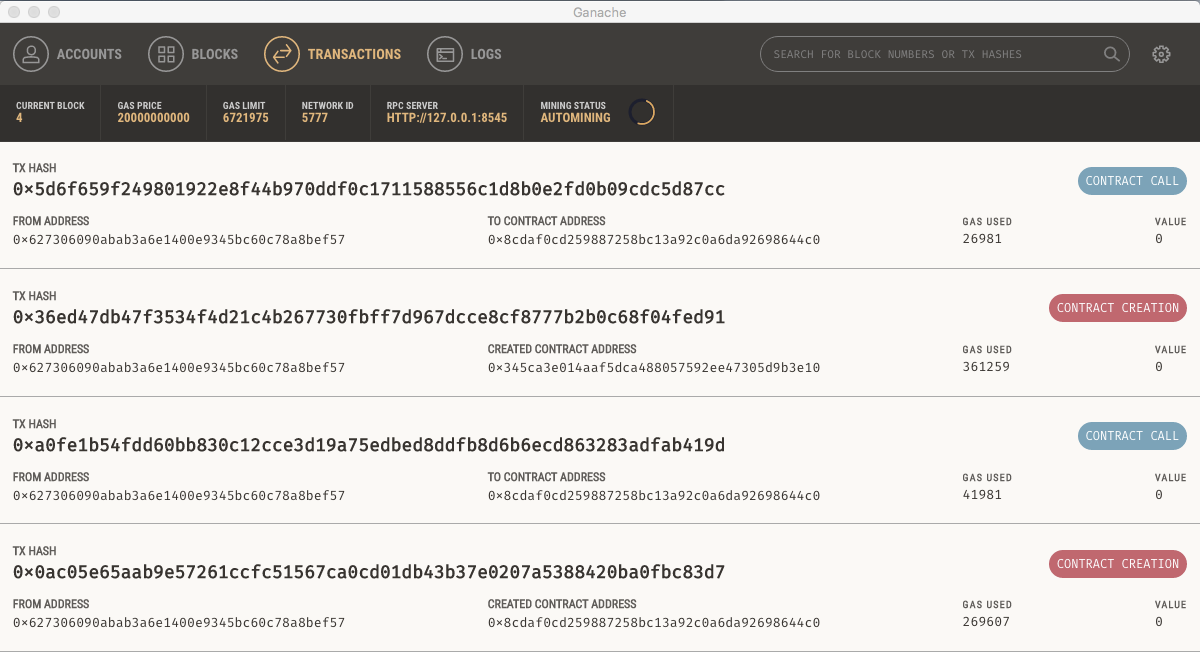This screenshot has width=1200, height=672.
Task: Click from address in the 0xa0fe transaction row
Action: pos(179,495)
